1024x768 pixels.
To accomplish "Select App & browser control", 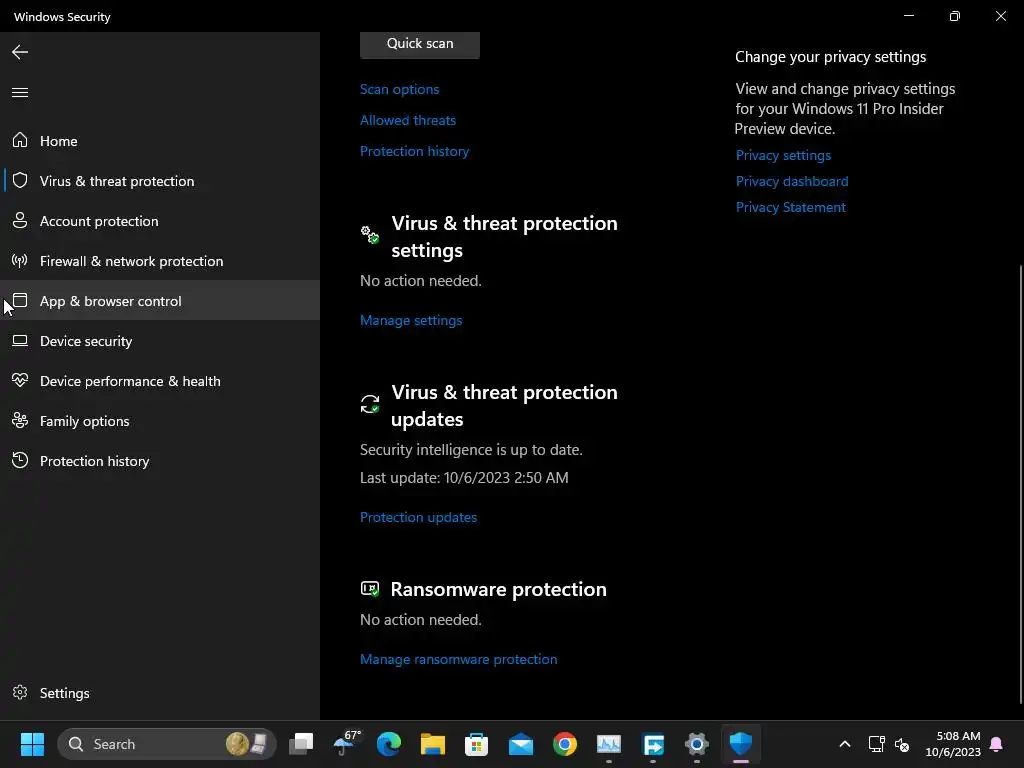I will (x=160, y=300).
